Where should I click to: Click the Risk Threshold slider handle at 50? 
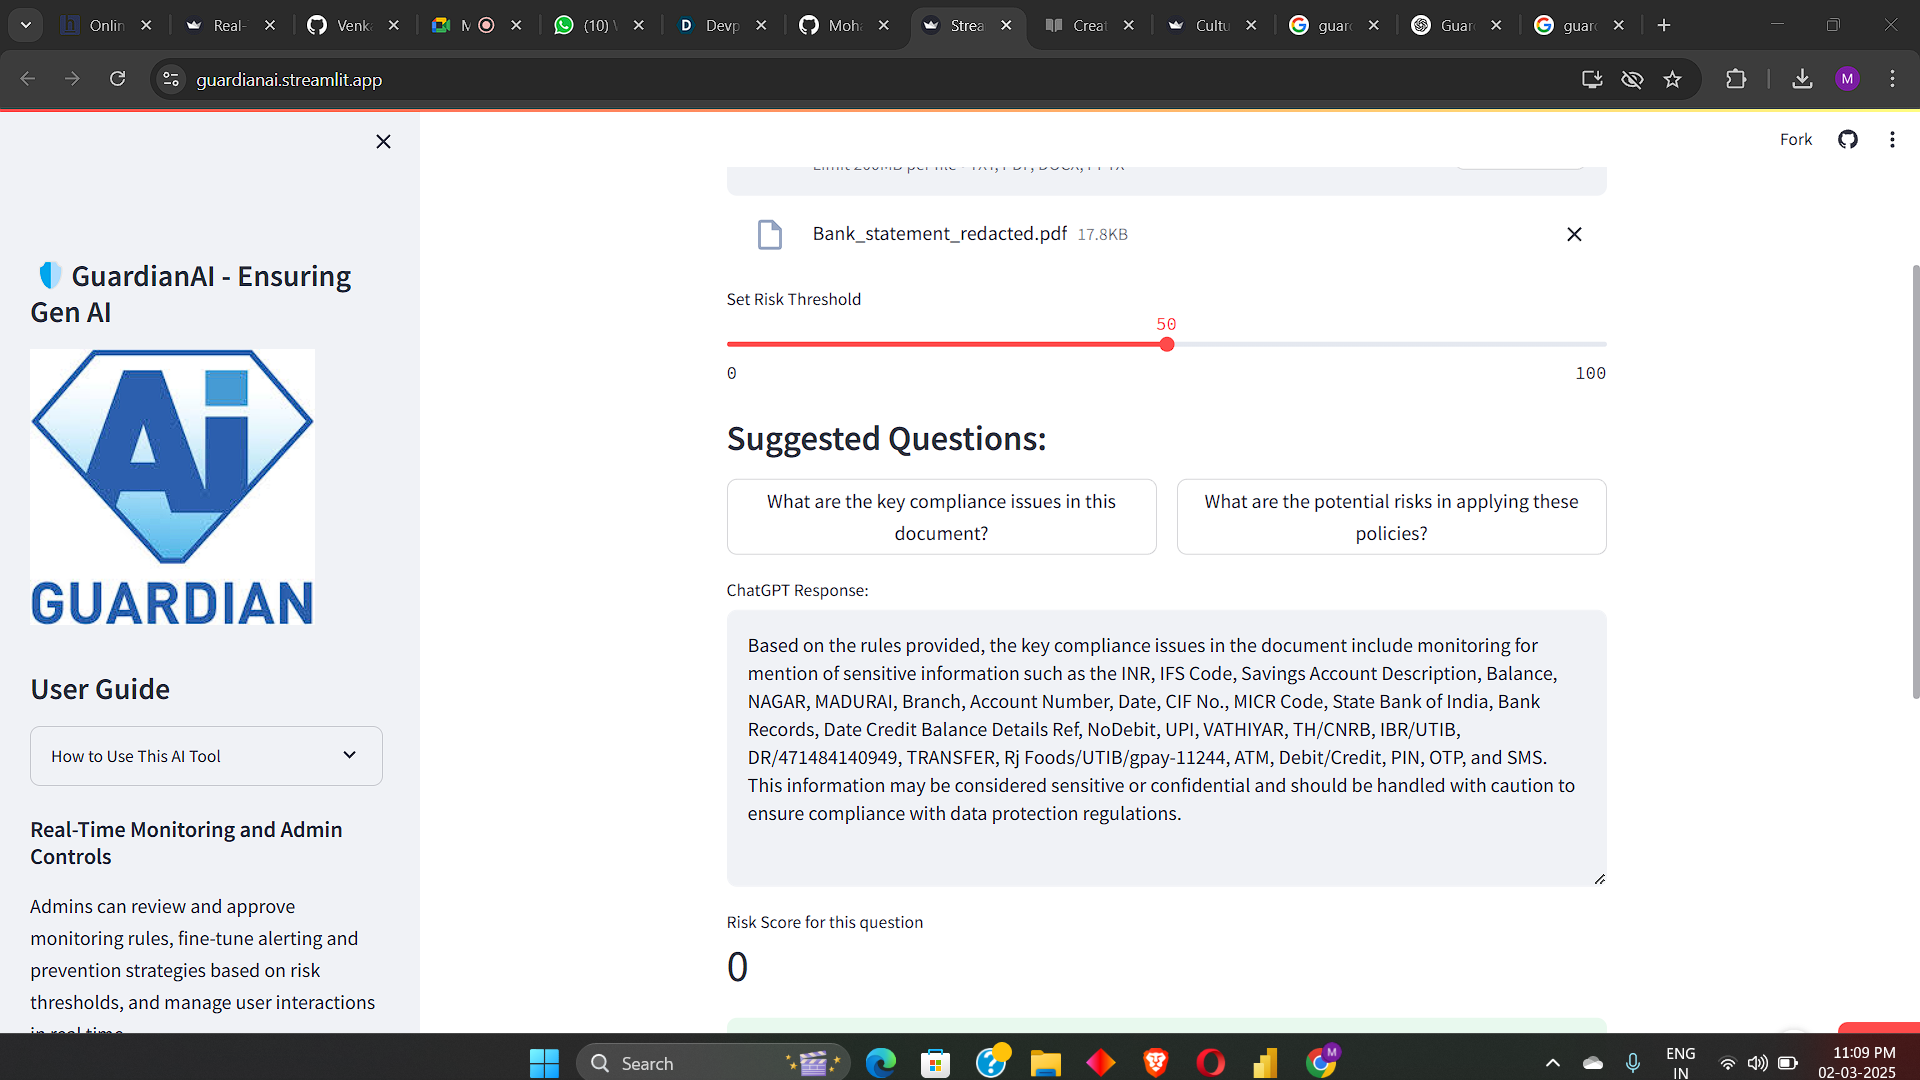[1166, 344]
